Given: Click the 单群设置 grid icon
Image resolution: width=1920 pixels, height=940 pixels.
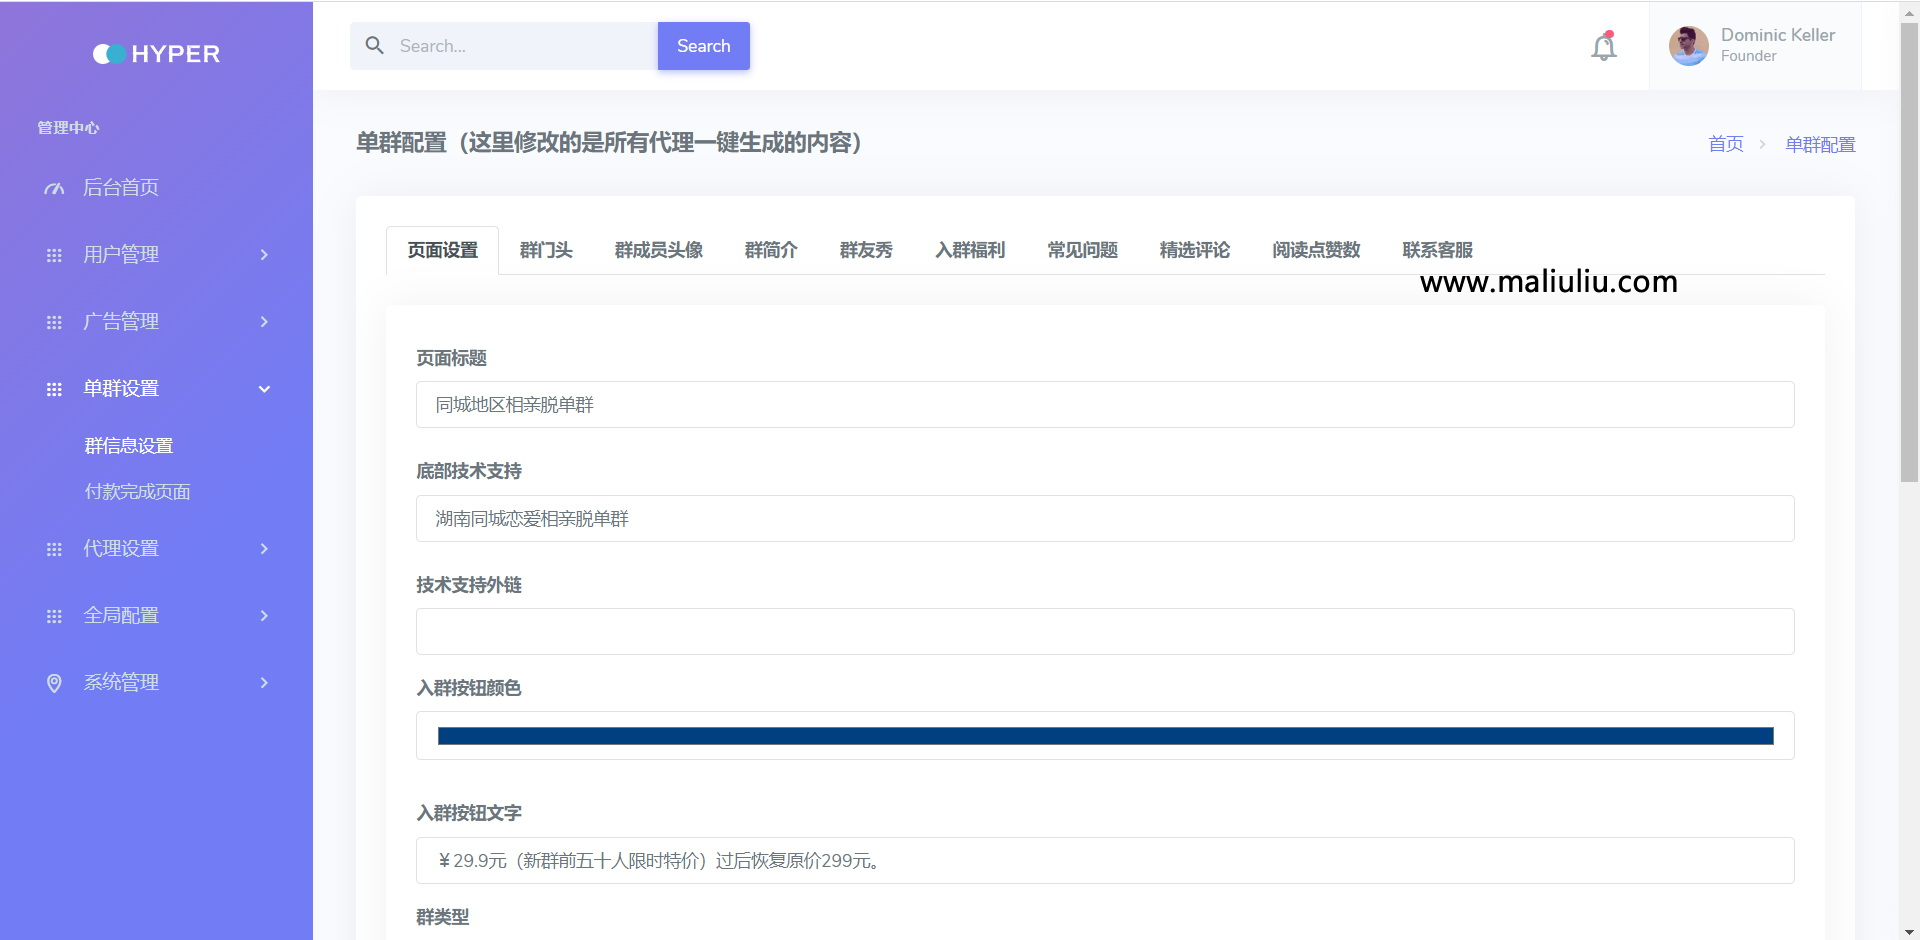Looking at the screenshot, I should click(54, 389).
